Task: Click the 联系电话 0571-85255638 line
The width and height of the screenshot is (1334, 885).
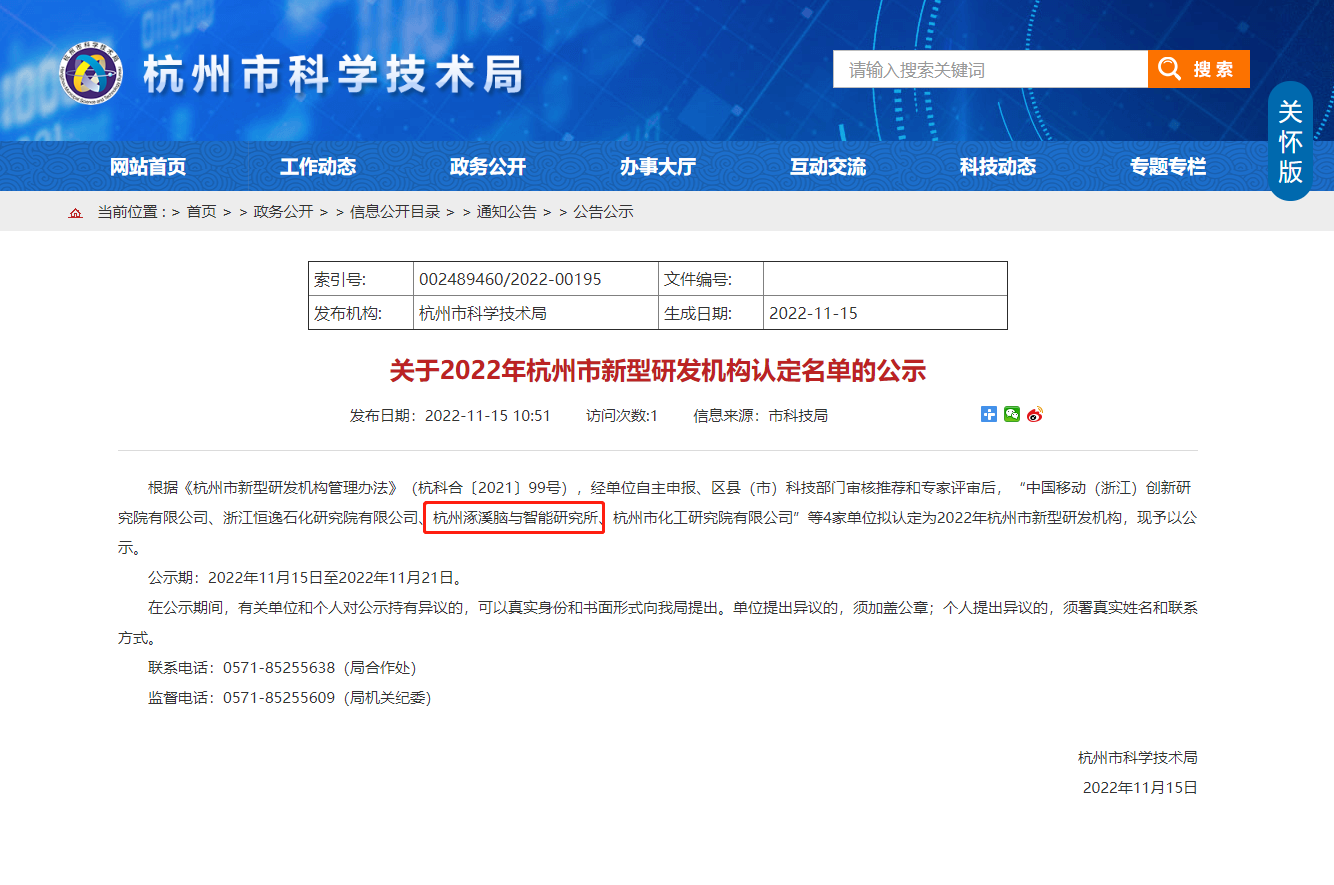Action: click(282, 668)
